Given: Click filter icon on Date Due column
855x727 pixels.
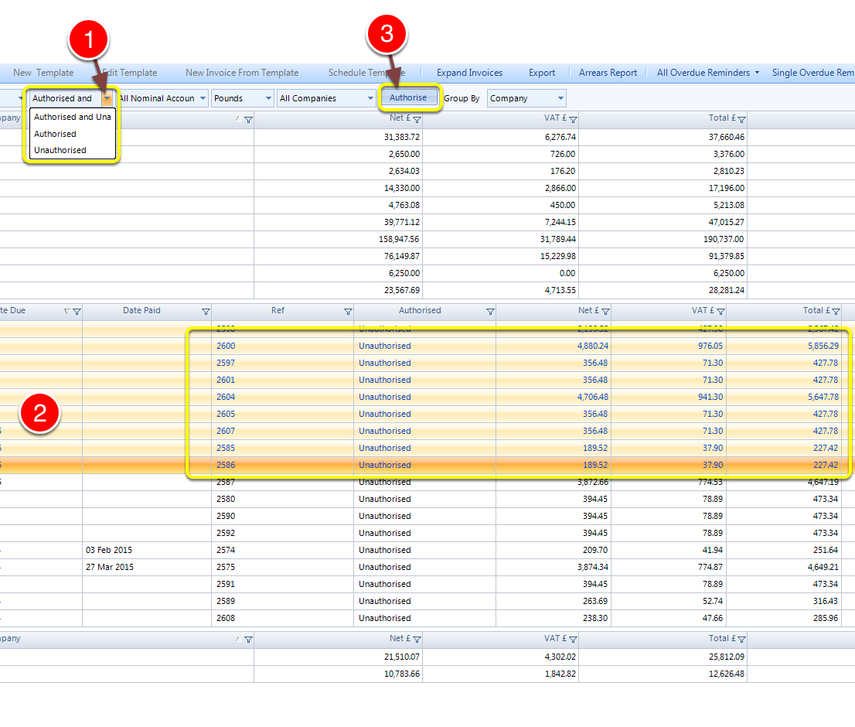Looking at the screenshot, I should click(x=77, y=311).
